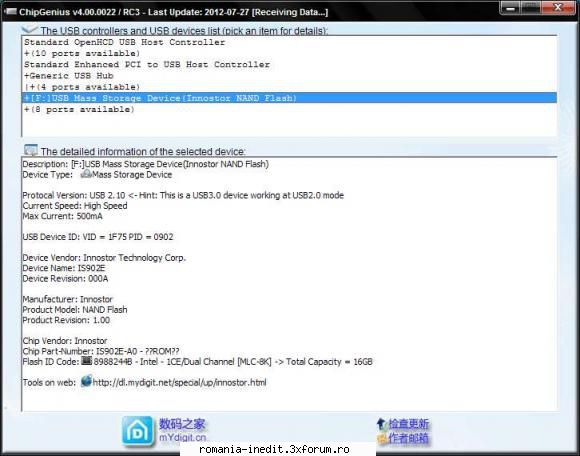Open the blue Chinese check-update link
Viewport: 580px width, 456px height.
click(x=408, y=424)
